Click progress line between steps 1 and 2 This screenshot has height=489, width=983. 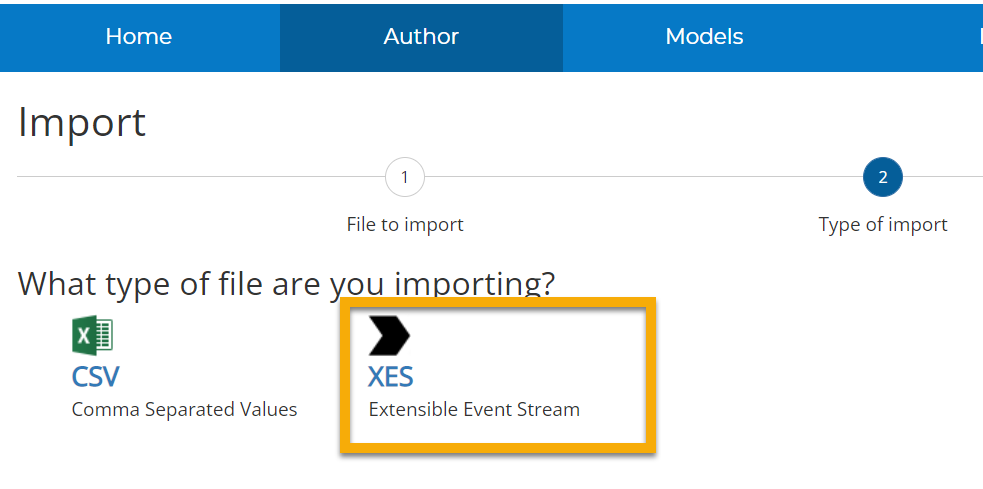[x=640, y=178]
